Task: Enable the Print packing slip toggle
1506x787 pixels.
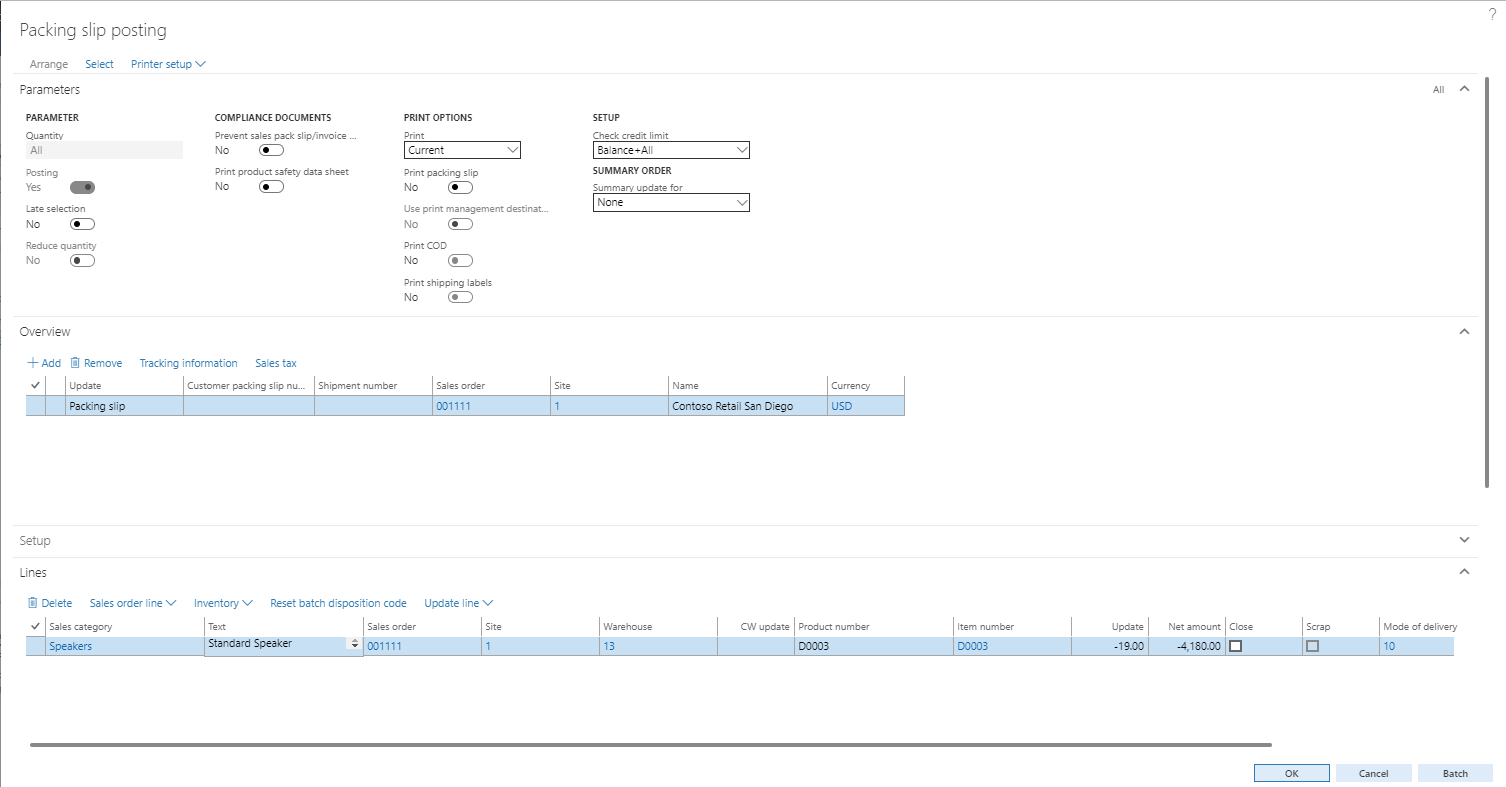Action: [460, 188]
